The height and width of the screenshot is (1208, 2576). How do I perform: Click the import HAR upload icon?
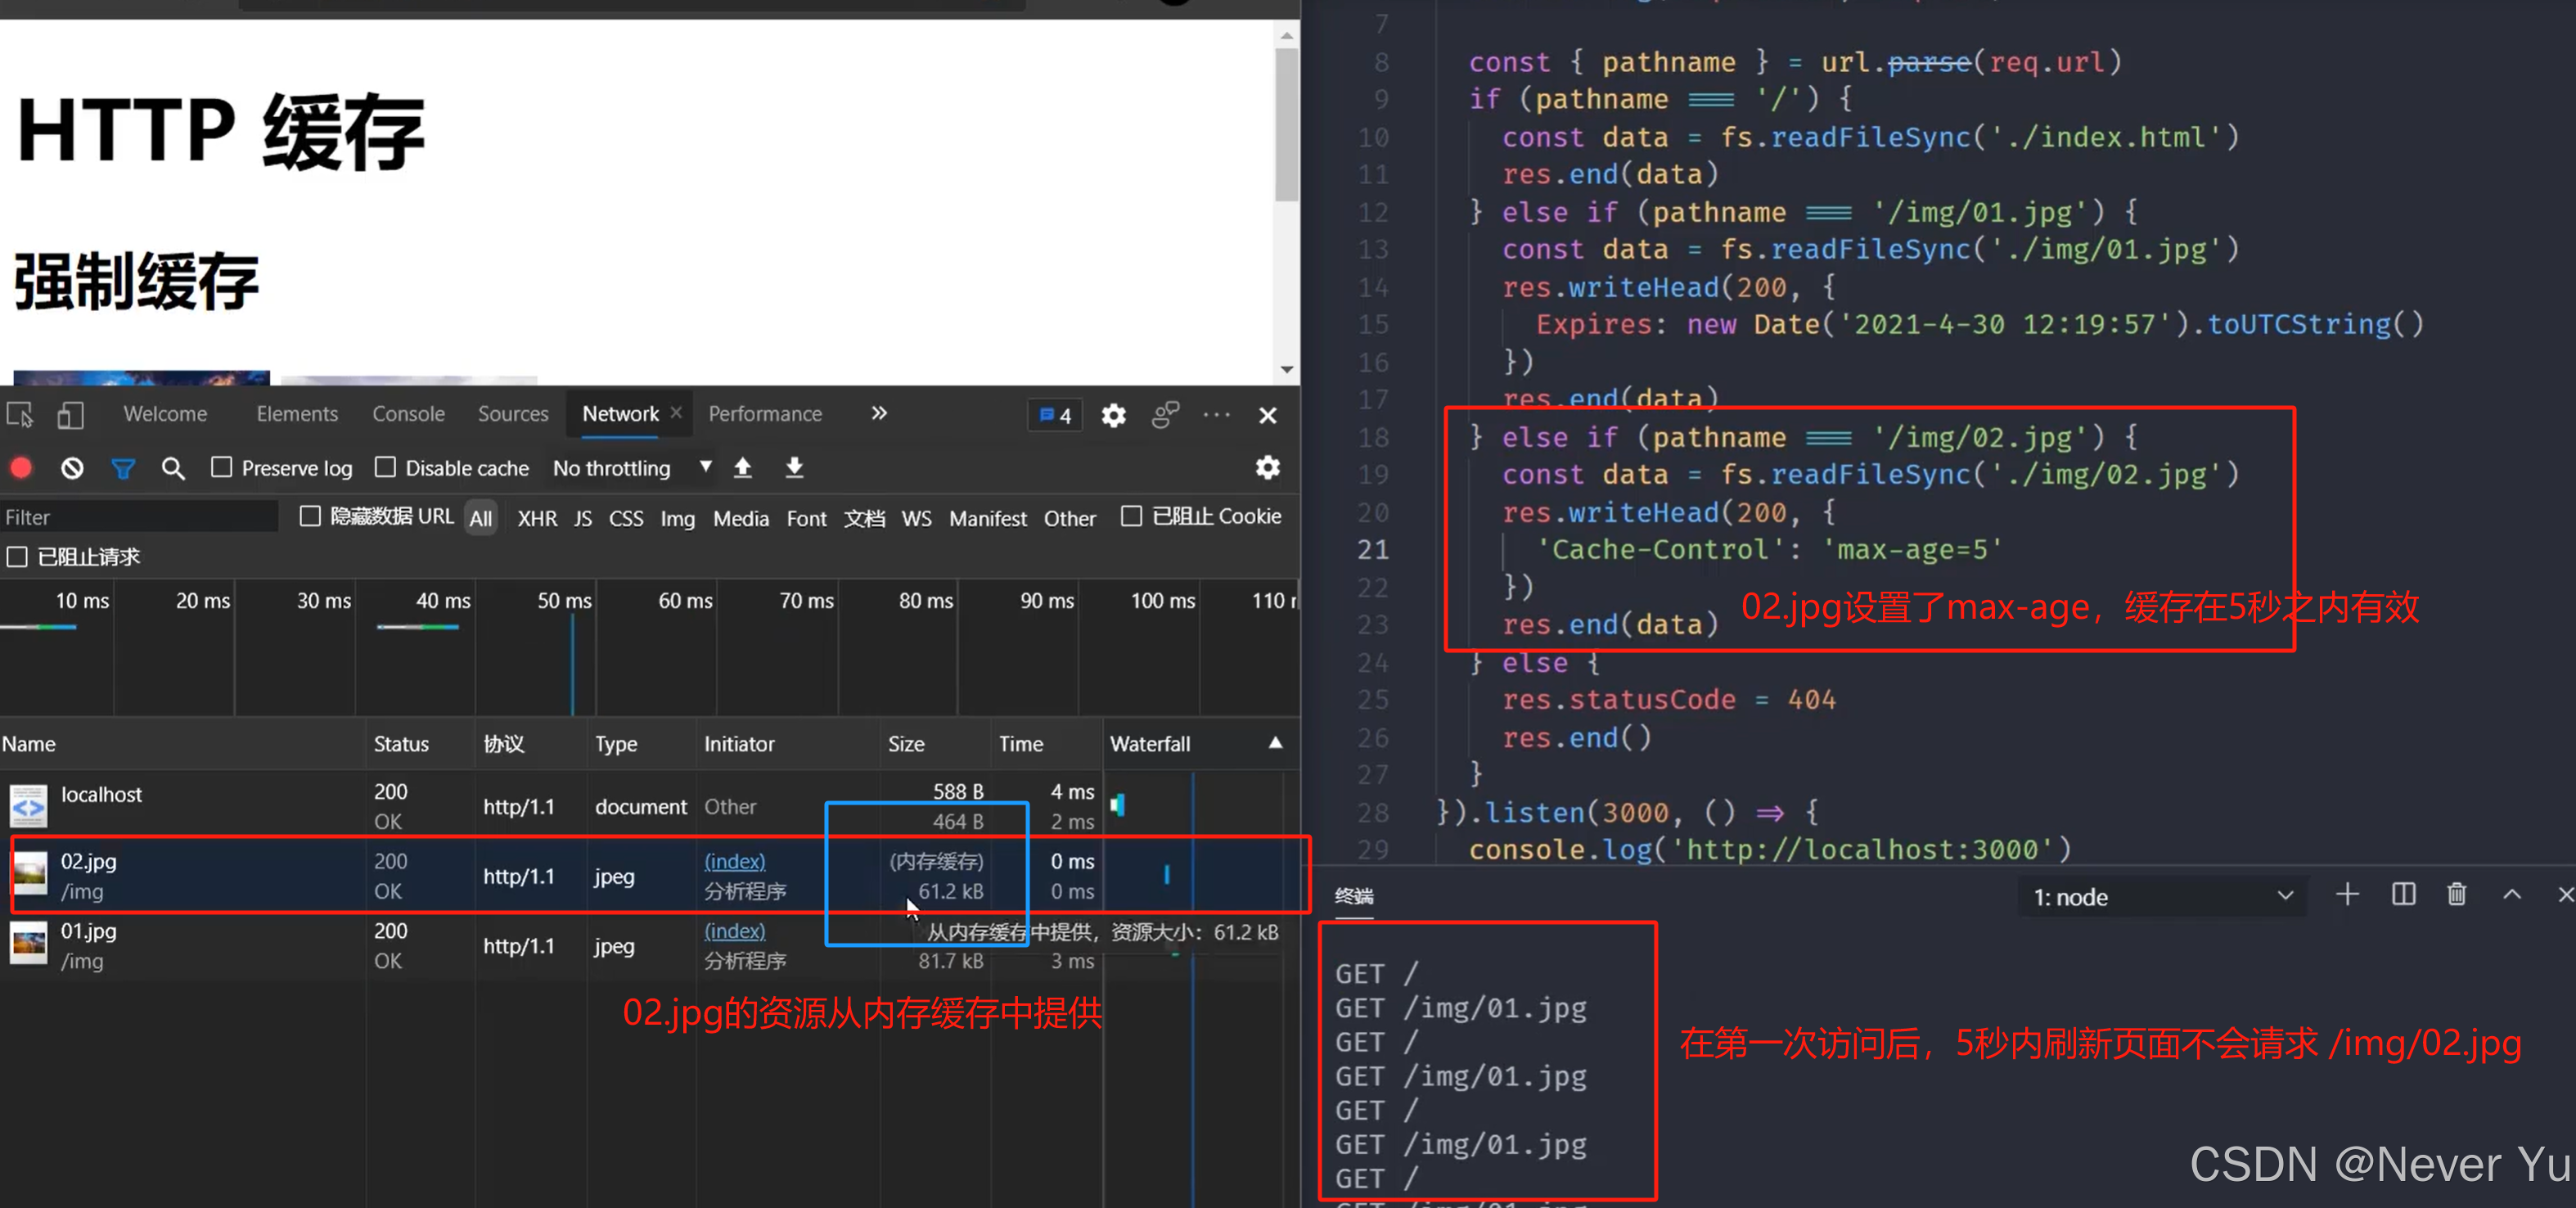tap(743, 468)
